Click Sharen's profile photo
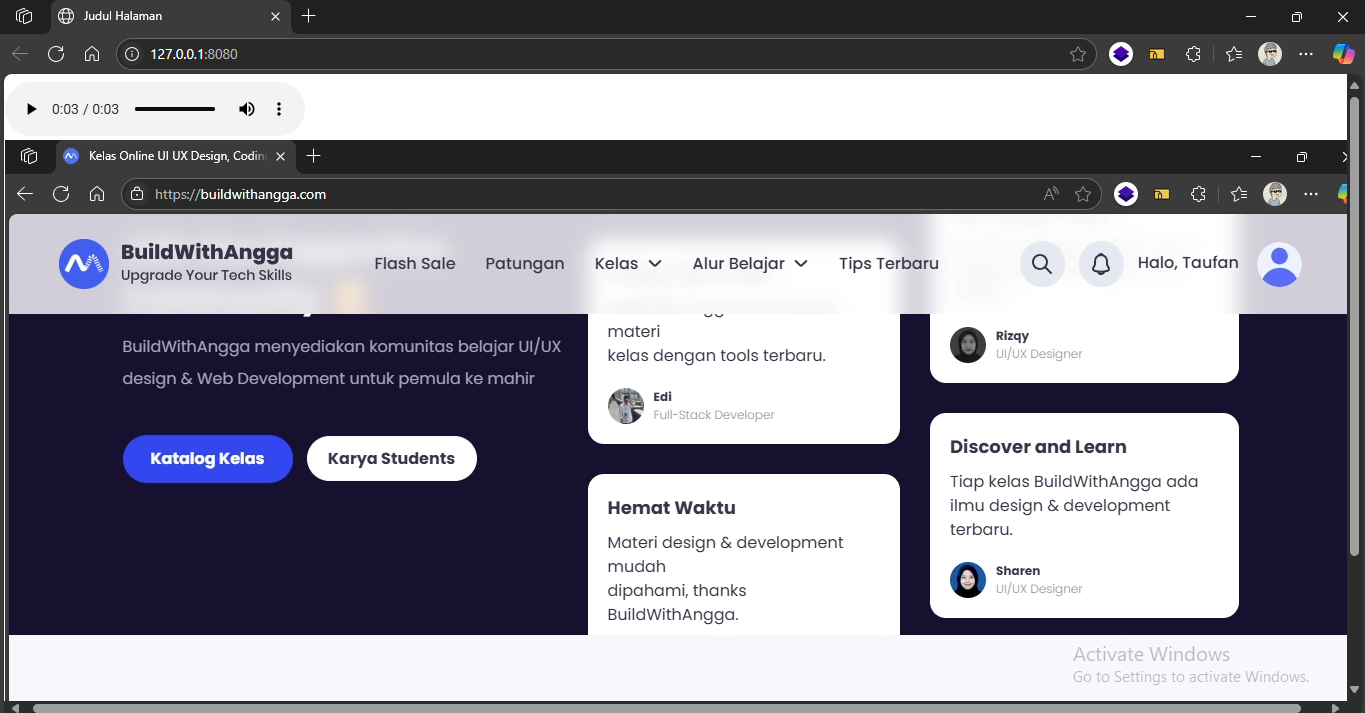The image size is (1365, 713). pyautogui.click(x=968, y=580)
